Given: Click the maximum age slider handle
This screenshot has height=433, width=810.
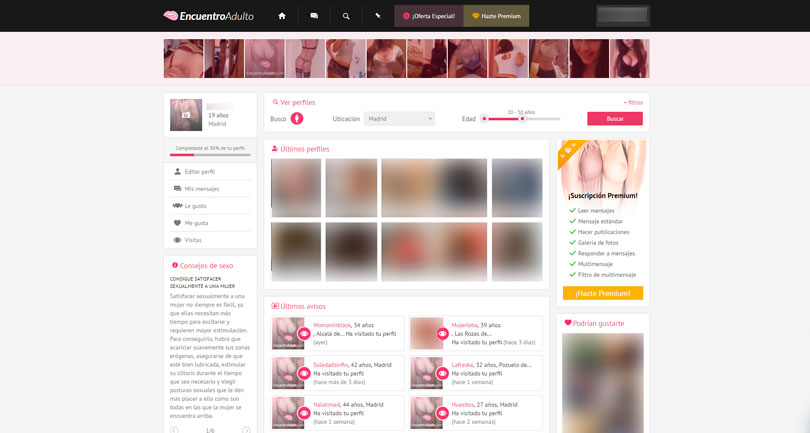Looking at the screenshot, I should tap(522, 119).
